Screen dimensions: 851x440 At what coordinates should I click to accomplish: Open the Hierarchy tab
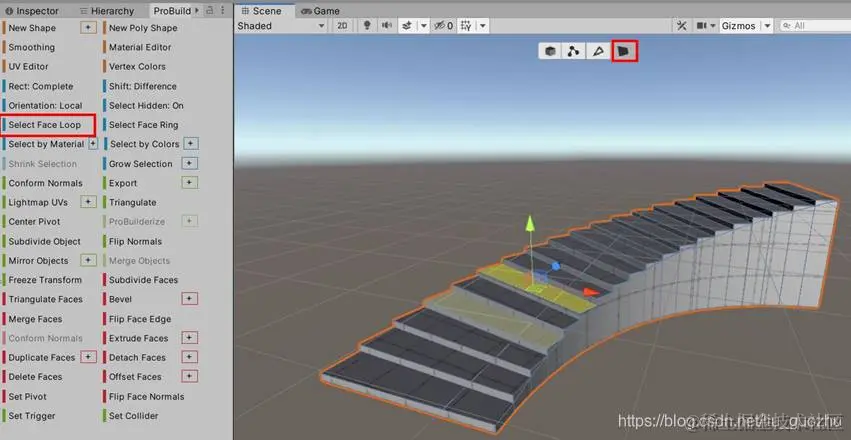107,11
